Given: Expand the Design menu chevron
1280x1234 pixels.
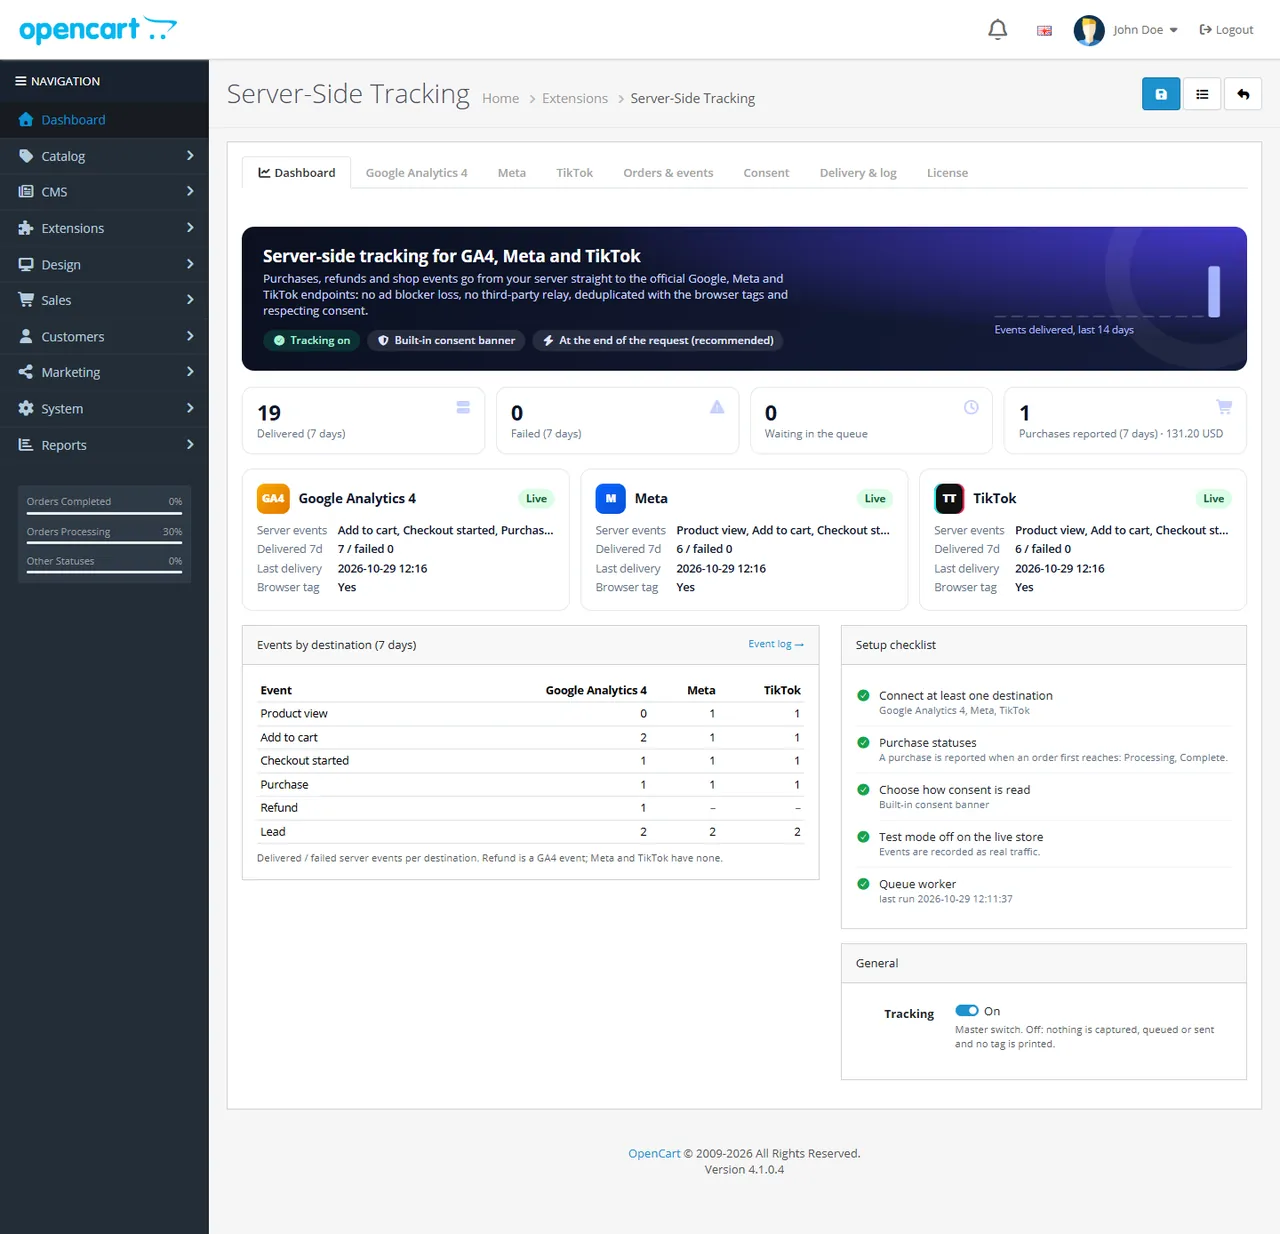Looking at the screenshot, I should click(x=190, y=264).
